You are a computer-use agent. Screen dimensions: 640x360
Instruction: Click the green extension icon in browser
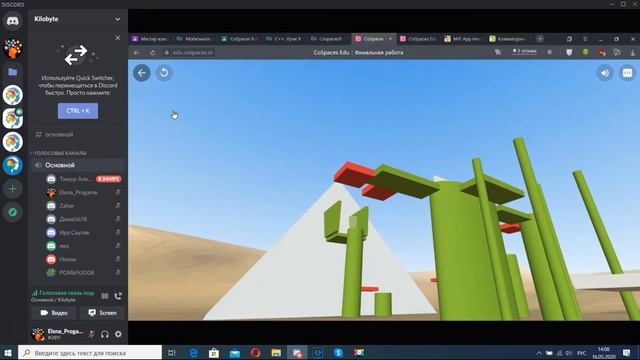585,53
